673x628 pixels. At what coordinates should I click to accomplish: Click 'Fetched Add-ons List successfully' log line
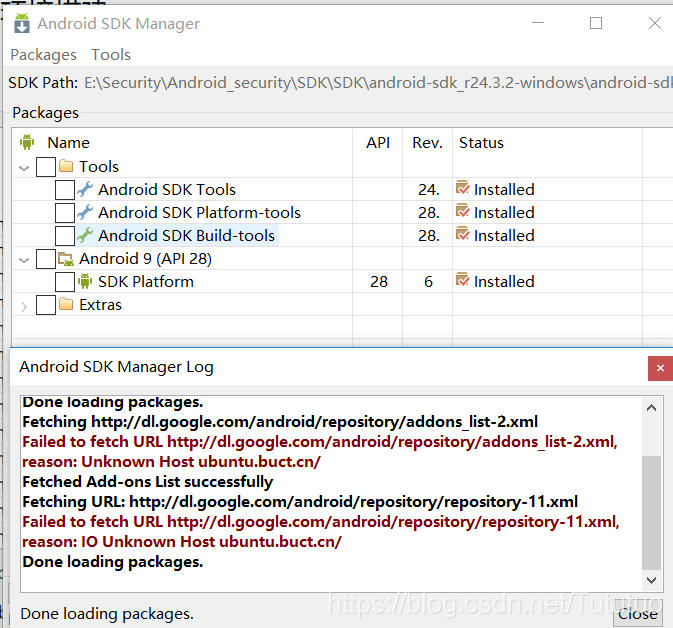click(147, 482)
